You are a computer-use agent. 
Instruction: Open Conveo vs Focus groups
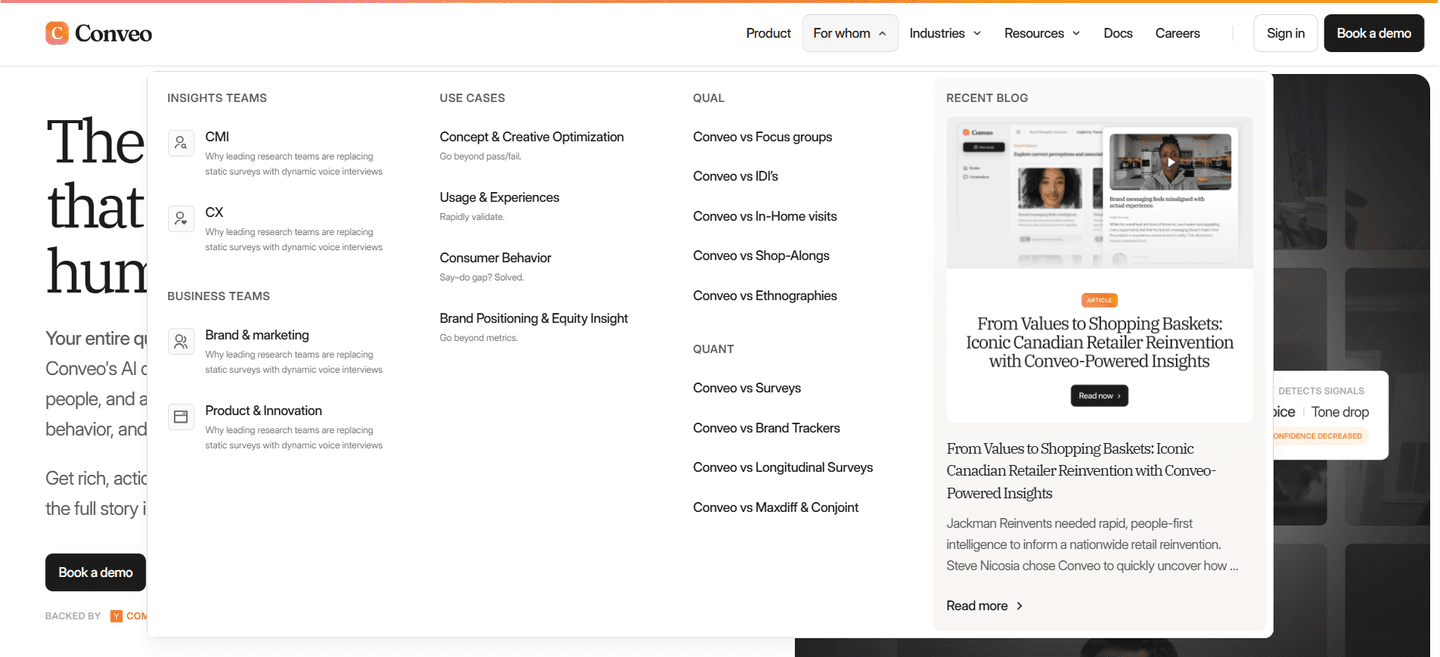[763, 137]
